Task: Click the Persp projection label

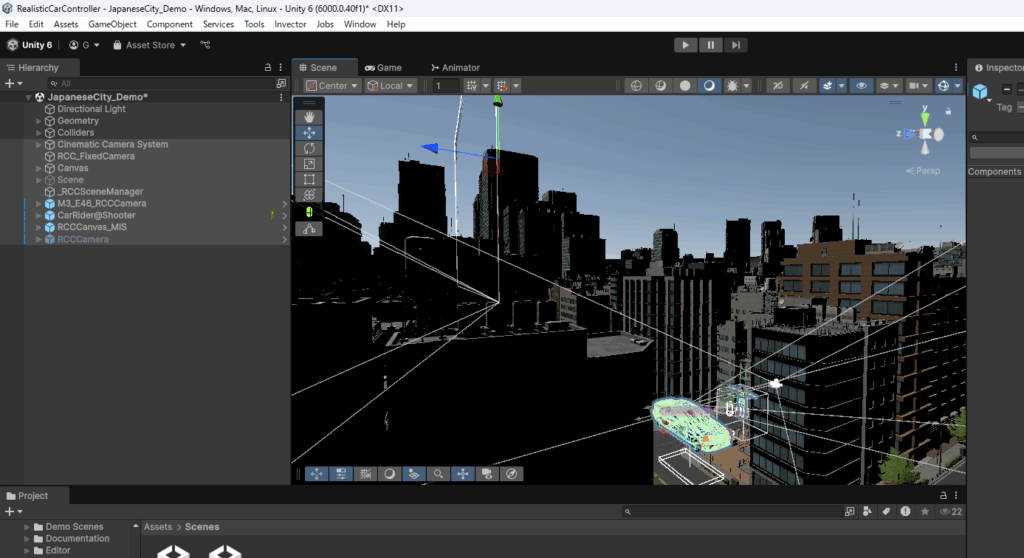Action: [x=927, y=171]
